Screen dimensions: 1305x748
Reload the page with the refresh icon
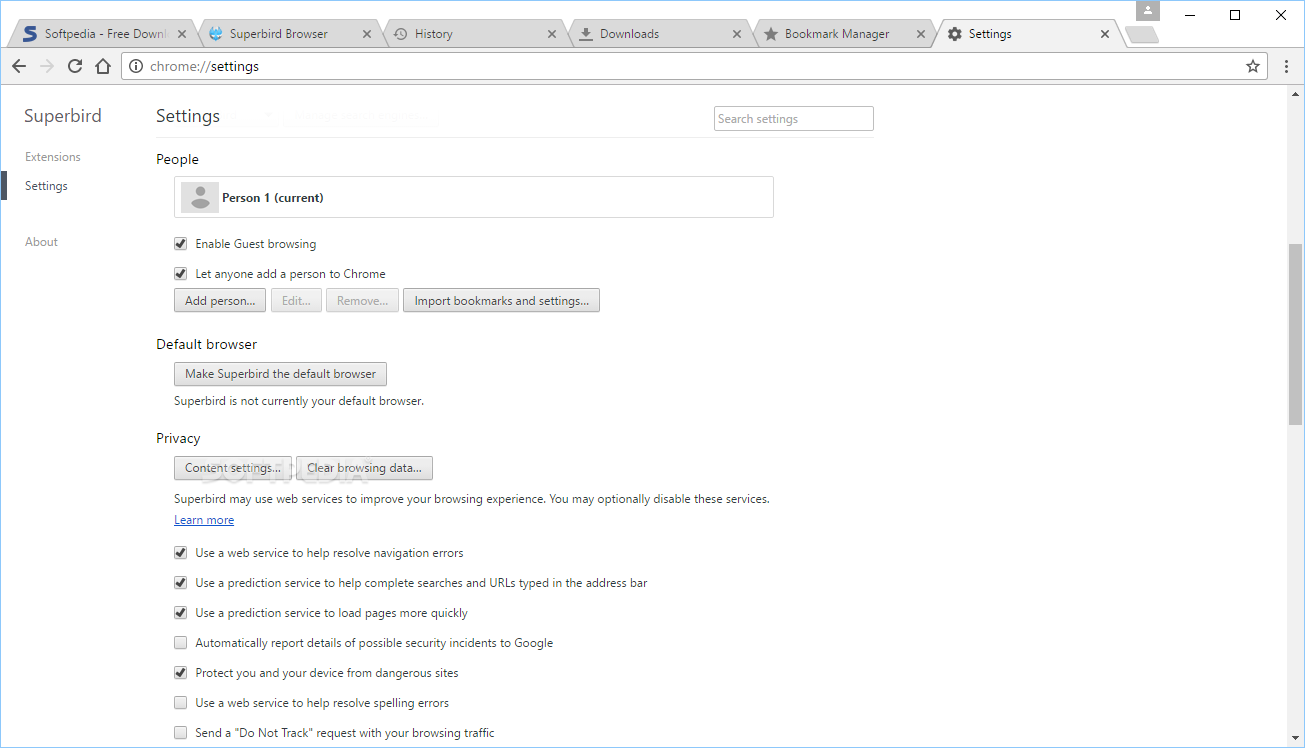[x=75, y=66]
